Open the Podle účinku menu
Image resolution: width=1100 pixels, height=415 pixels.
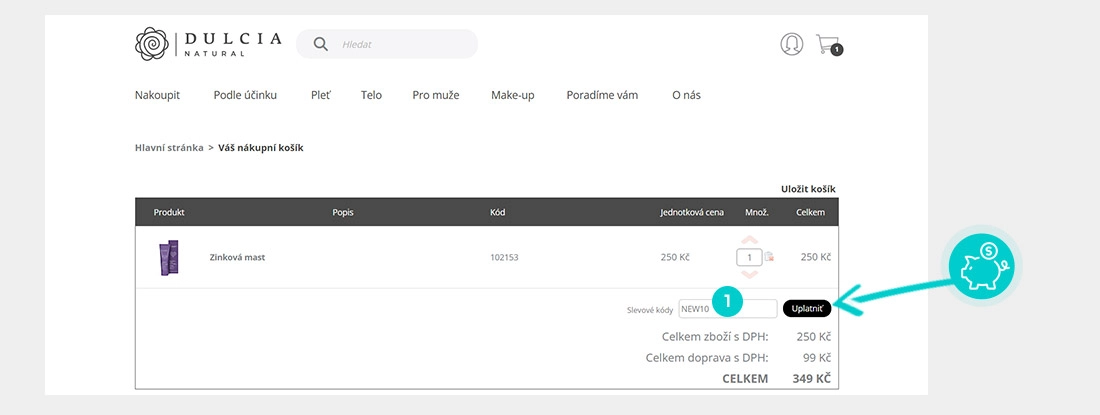click(246, 95)
